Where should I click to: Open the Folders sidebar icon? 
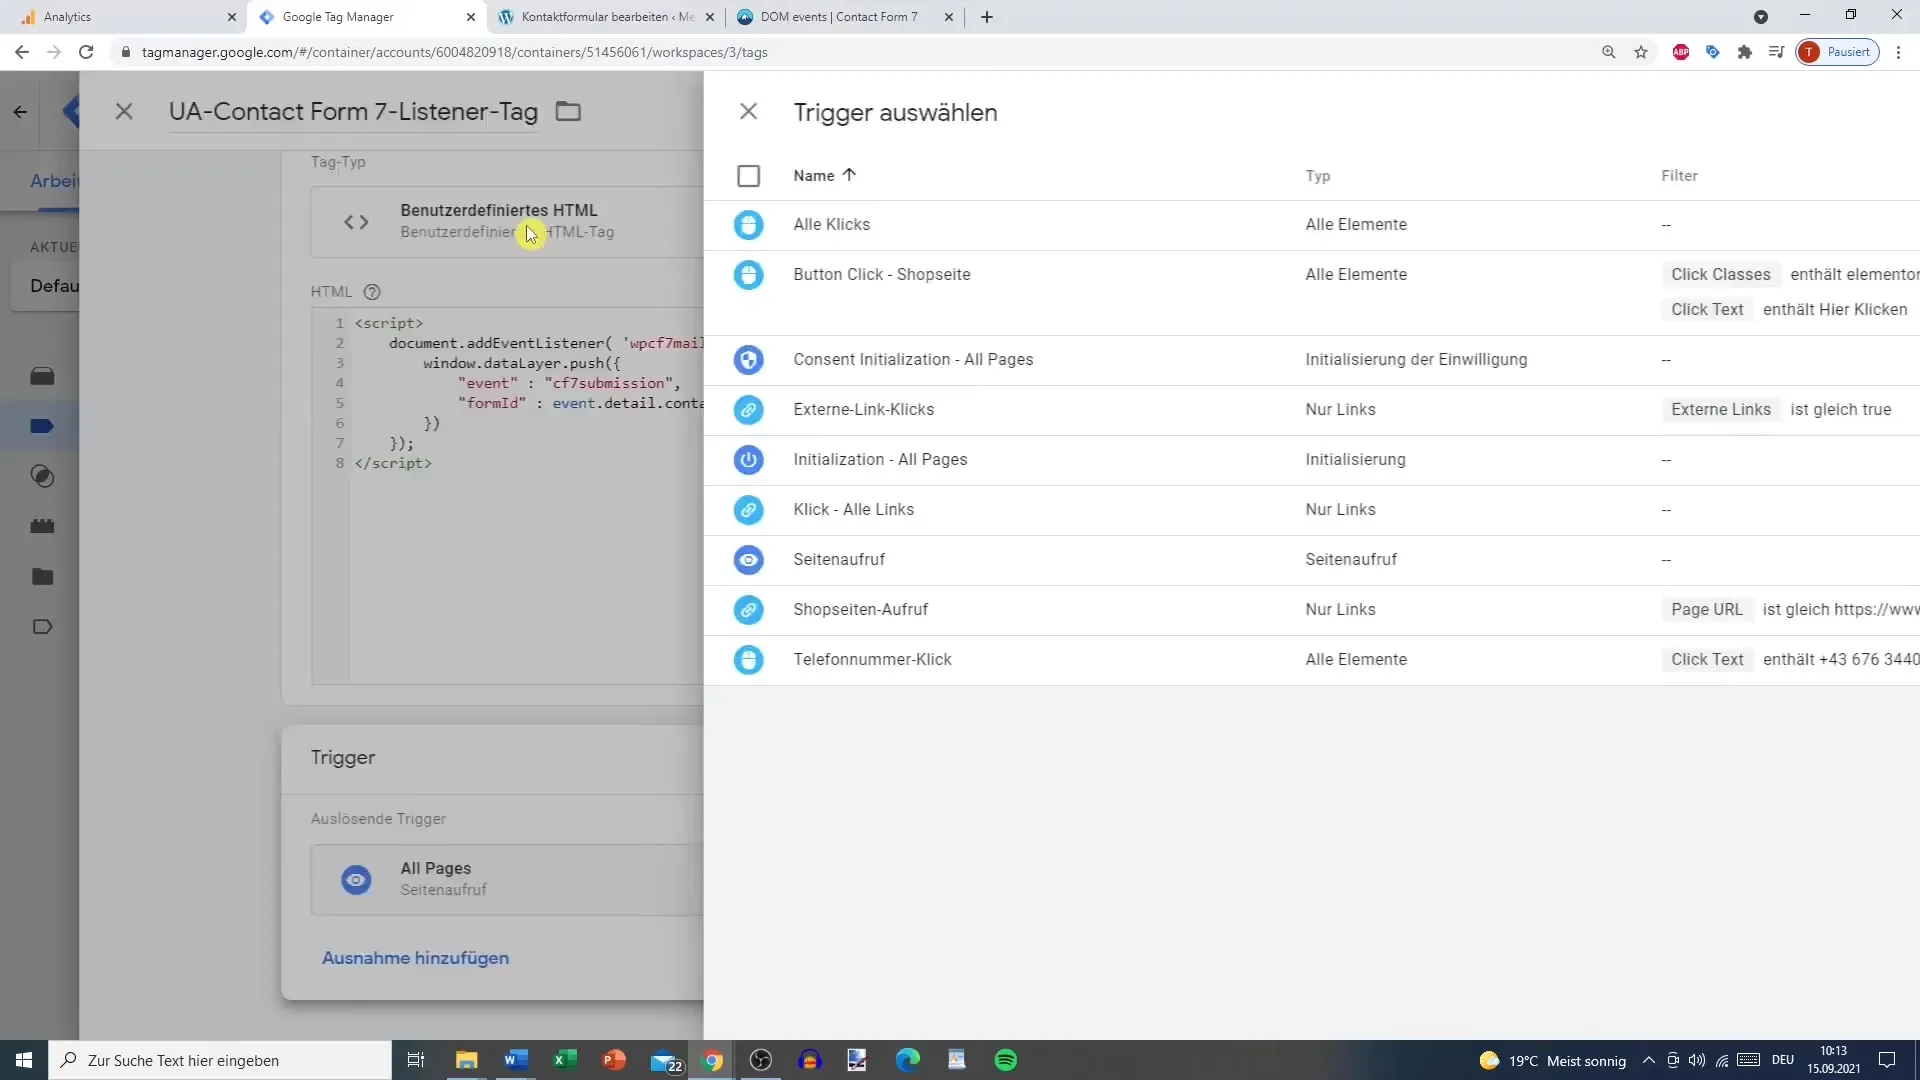pos(42,577)
